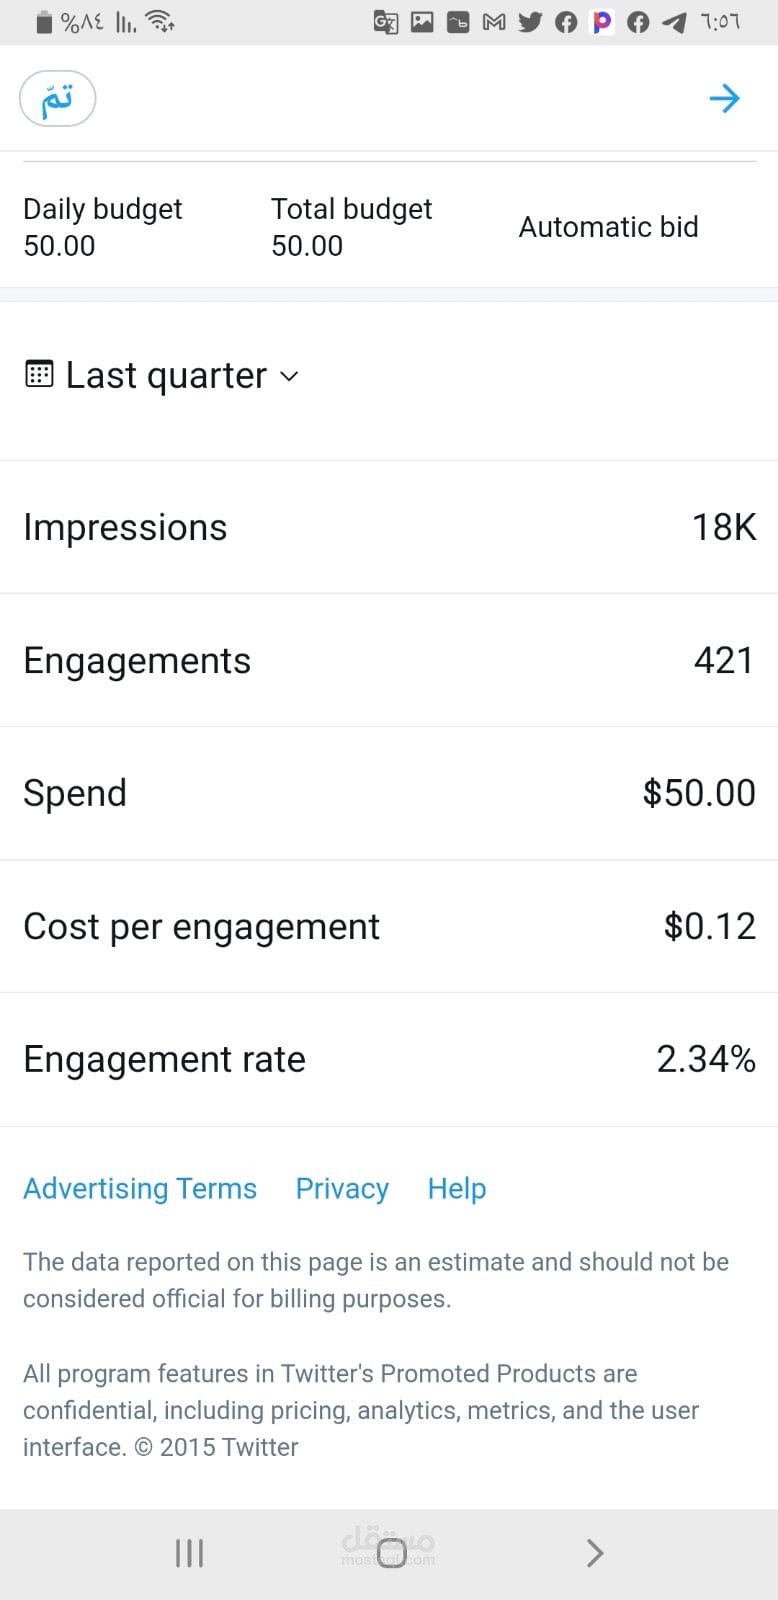Select the Impressions metric row
Image resolution: width=778 pixels, height=1600 pixels.
[389, 527]
